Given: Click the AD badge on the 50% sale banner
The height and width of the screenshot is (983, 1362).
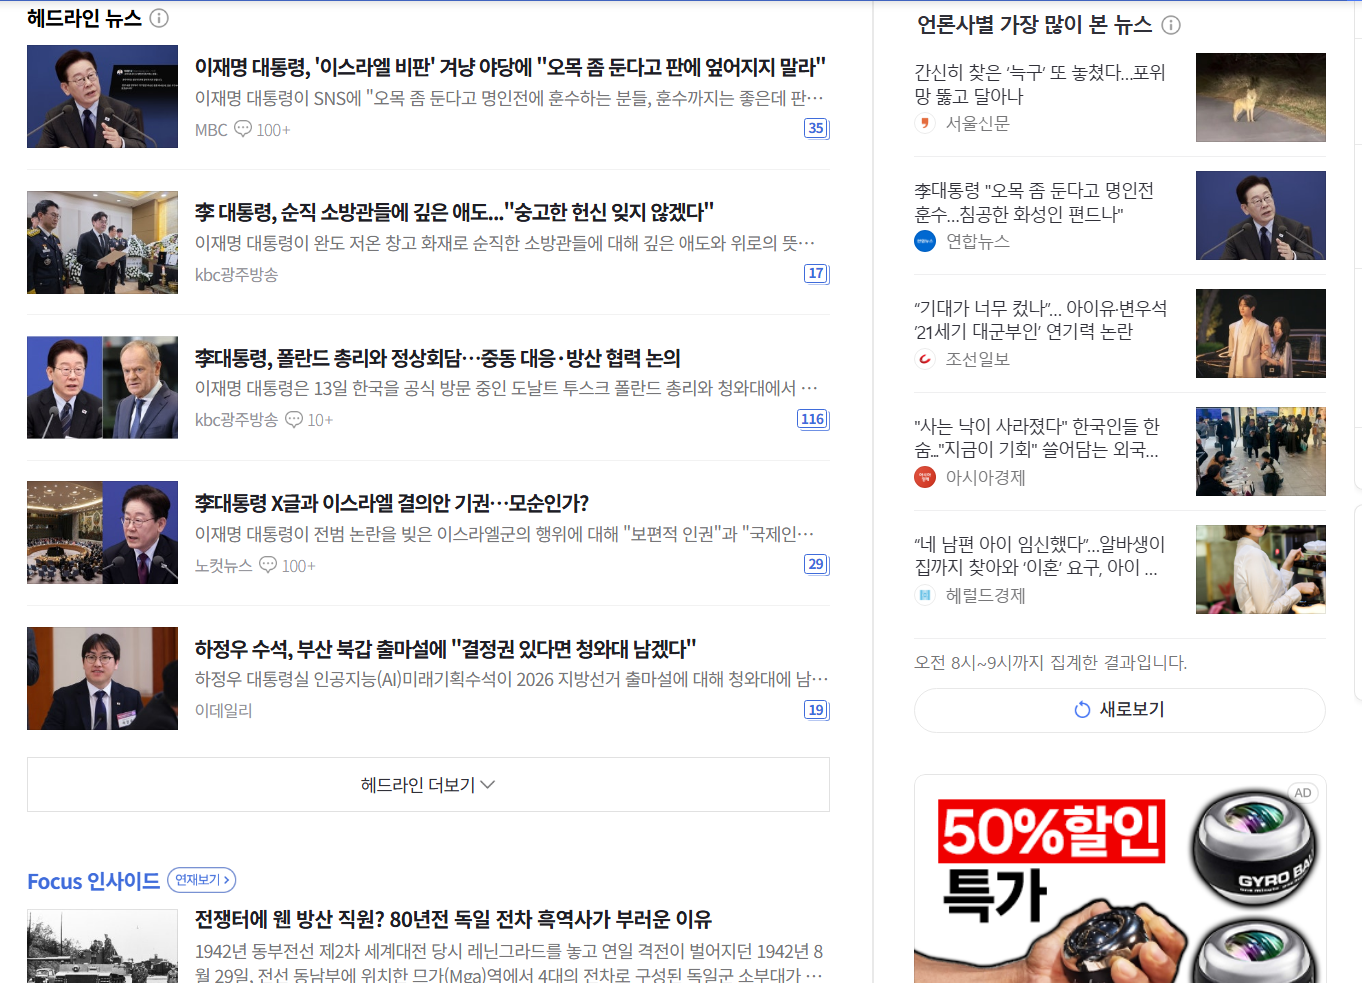Looking at the screenshot, I should pyautogui.click(x=1303, y=793).
